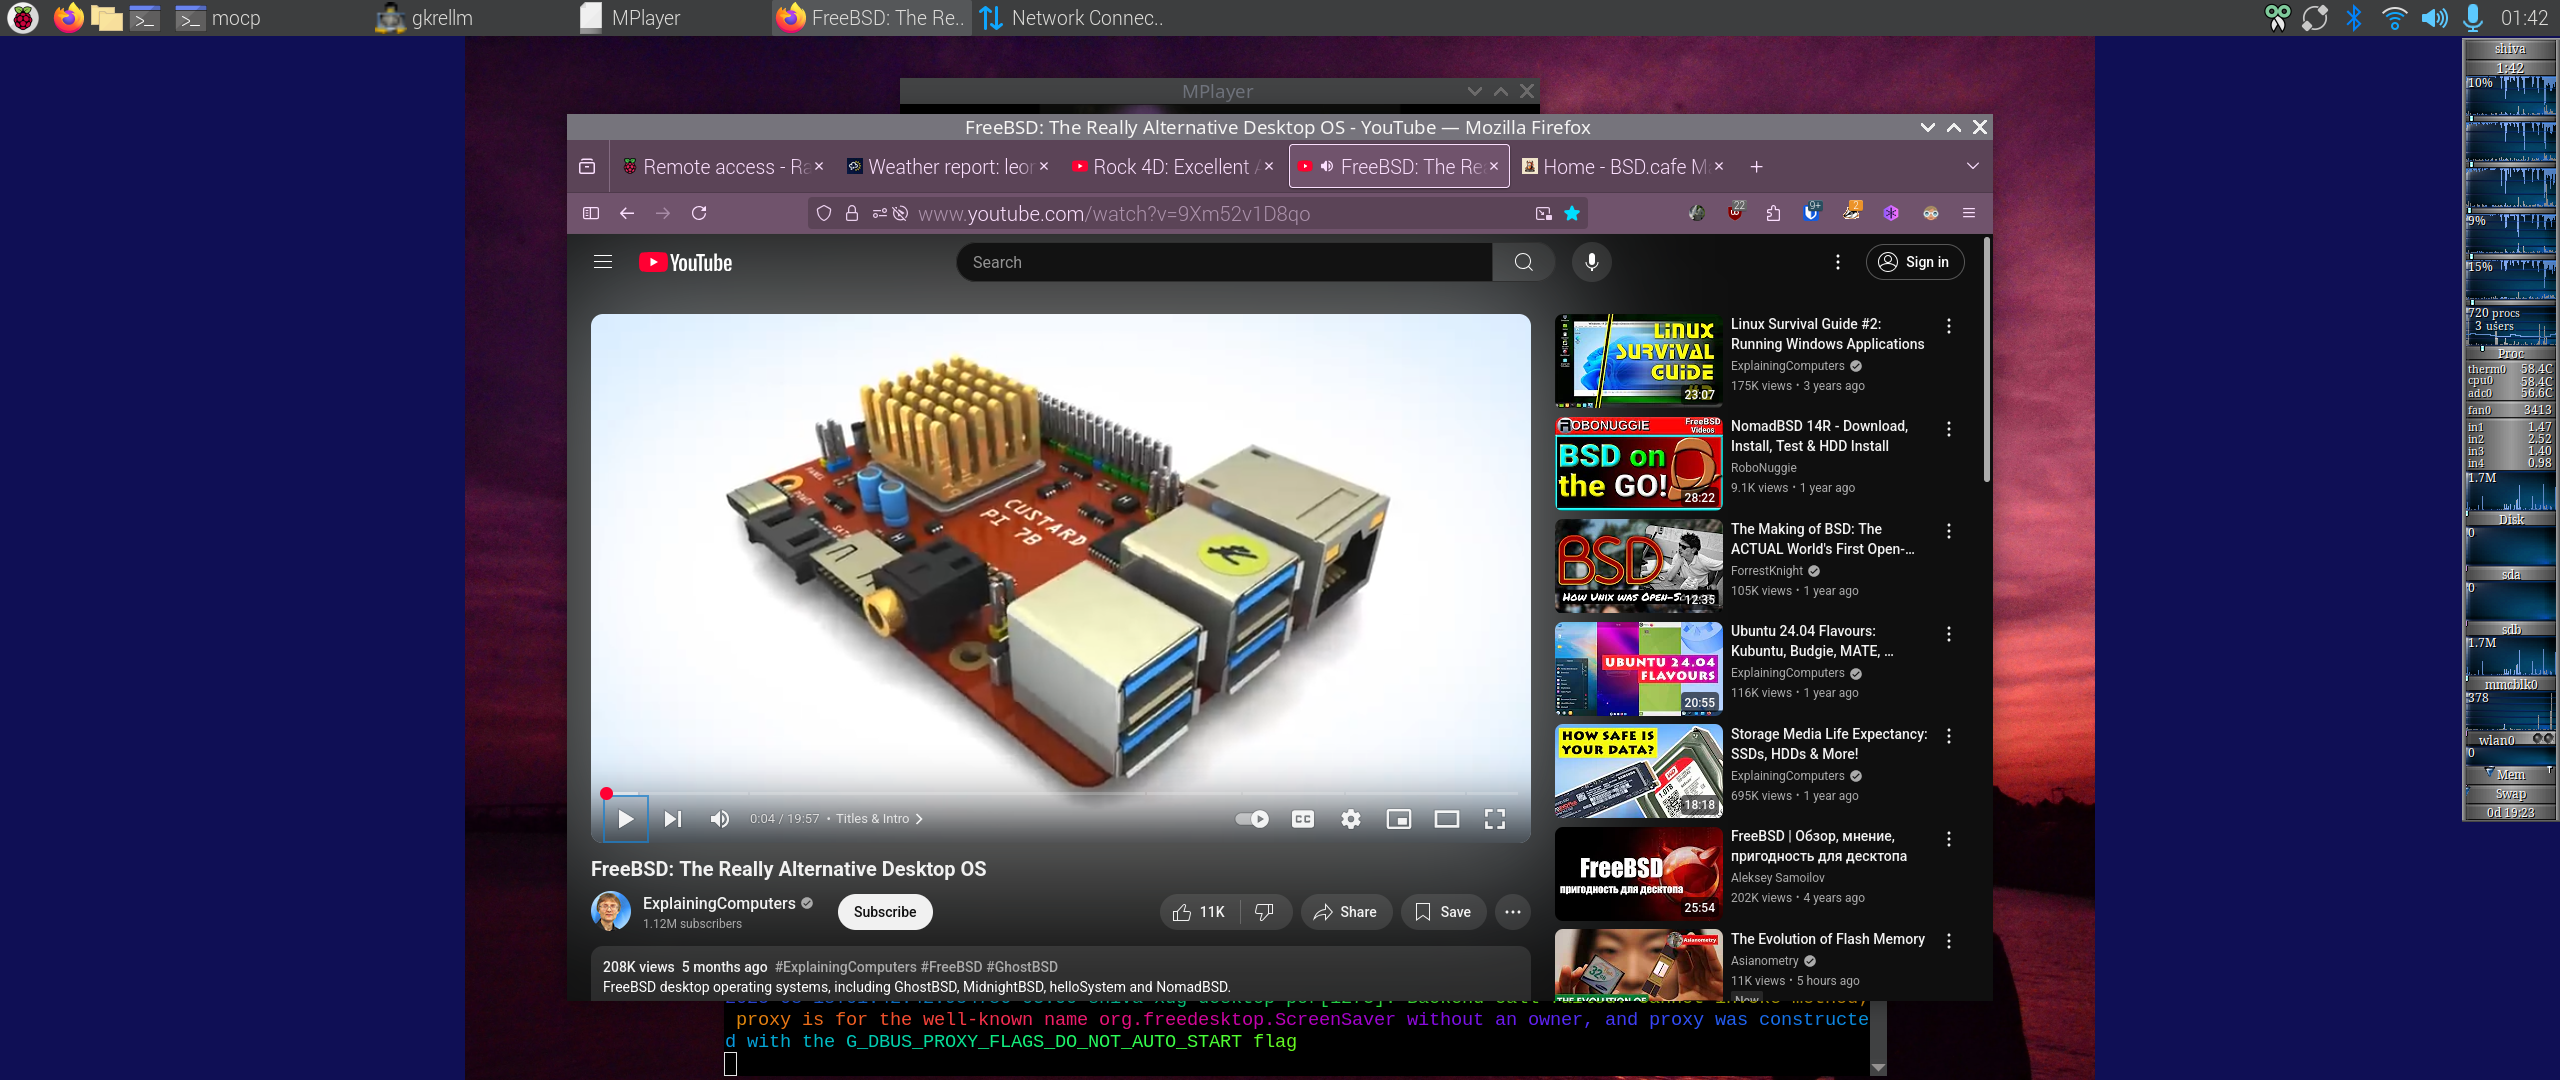Open site permissions icon in address bar
This screenshot has height=1080, width=2560.
880,213
